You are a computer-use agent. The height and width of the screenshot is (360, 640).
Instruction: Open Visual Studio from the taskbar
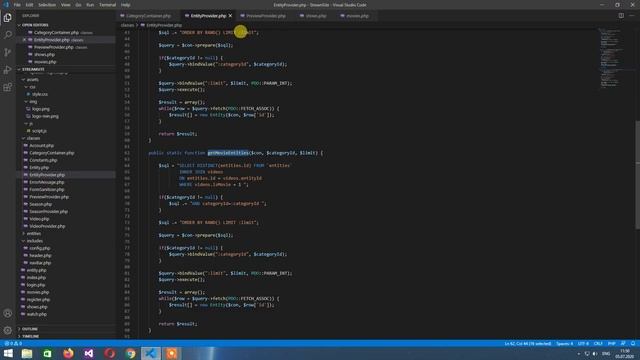point(89,353)
